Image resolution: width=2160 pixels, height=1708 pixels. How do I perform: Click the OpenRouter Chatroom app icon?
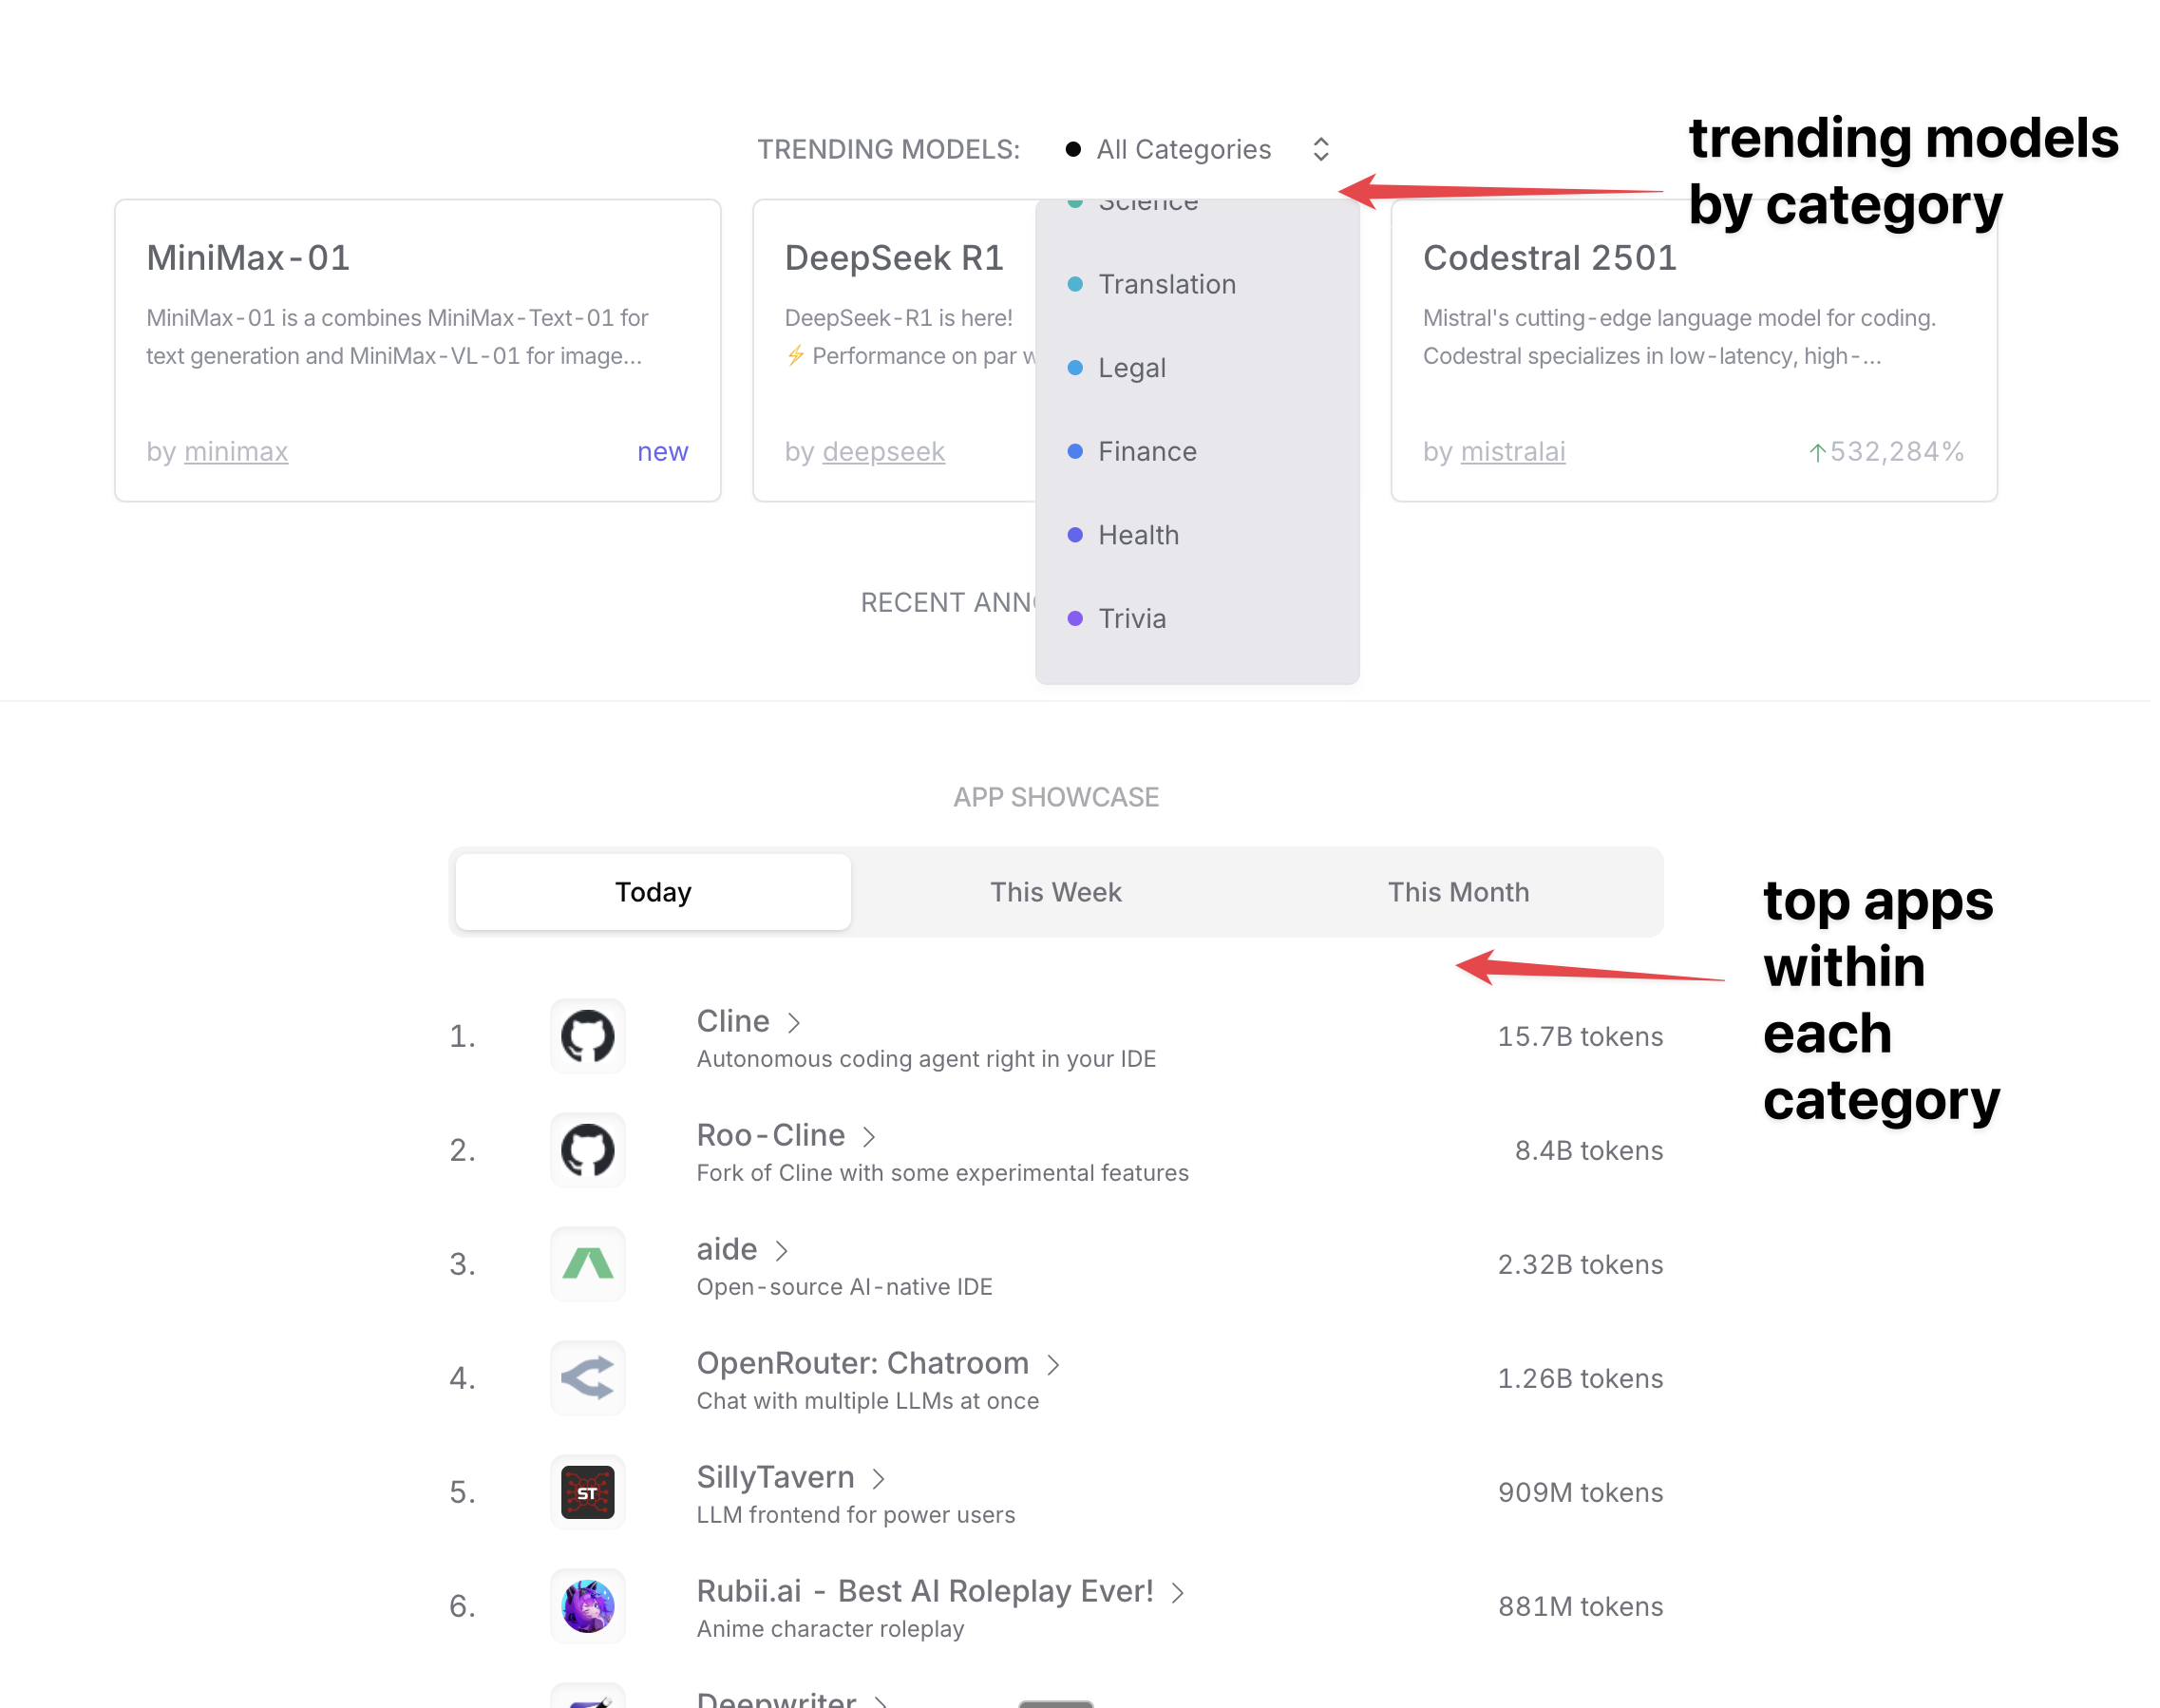click(x=587, y=1378)
